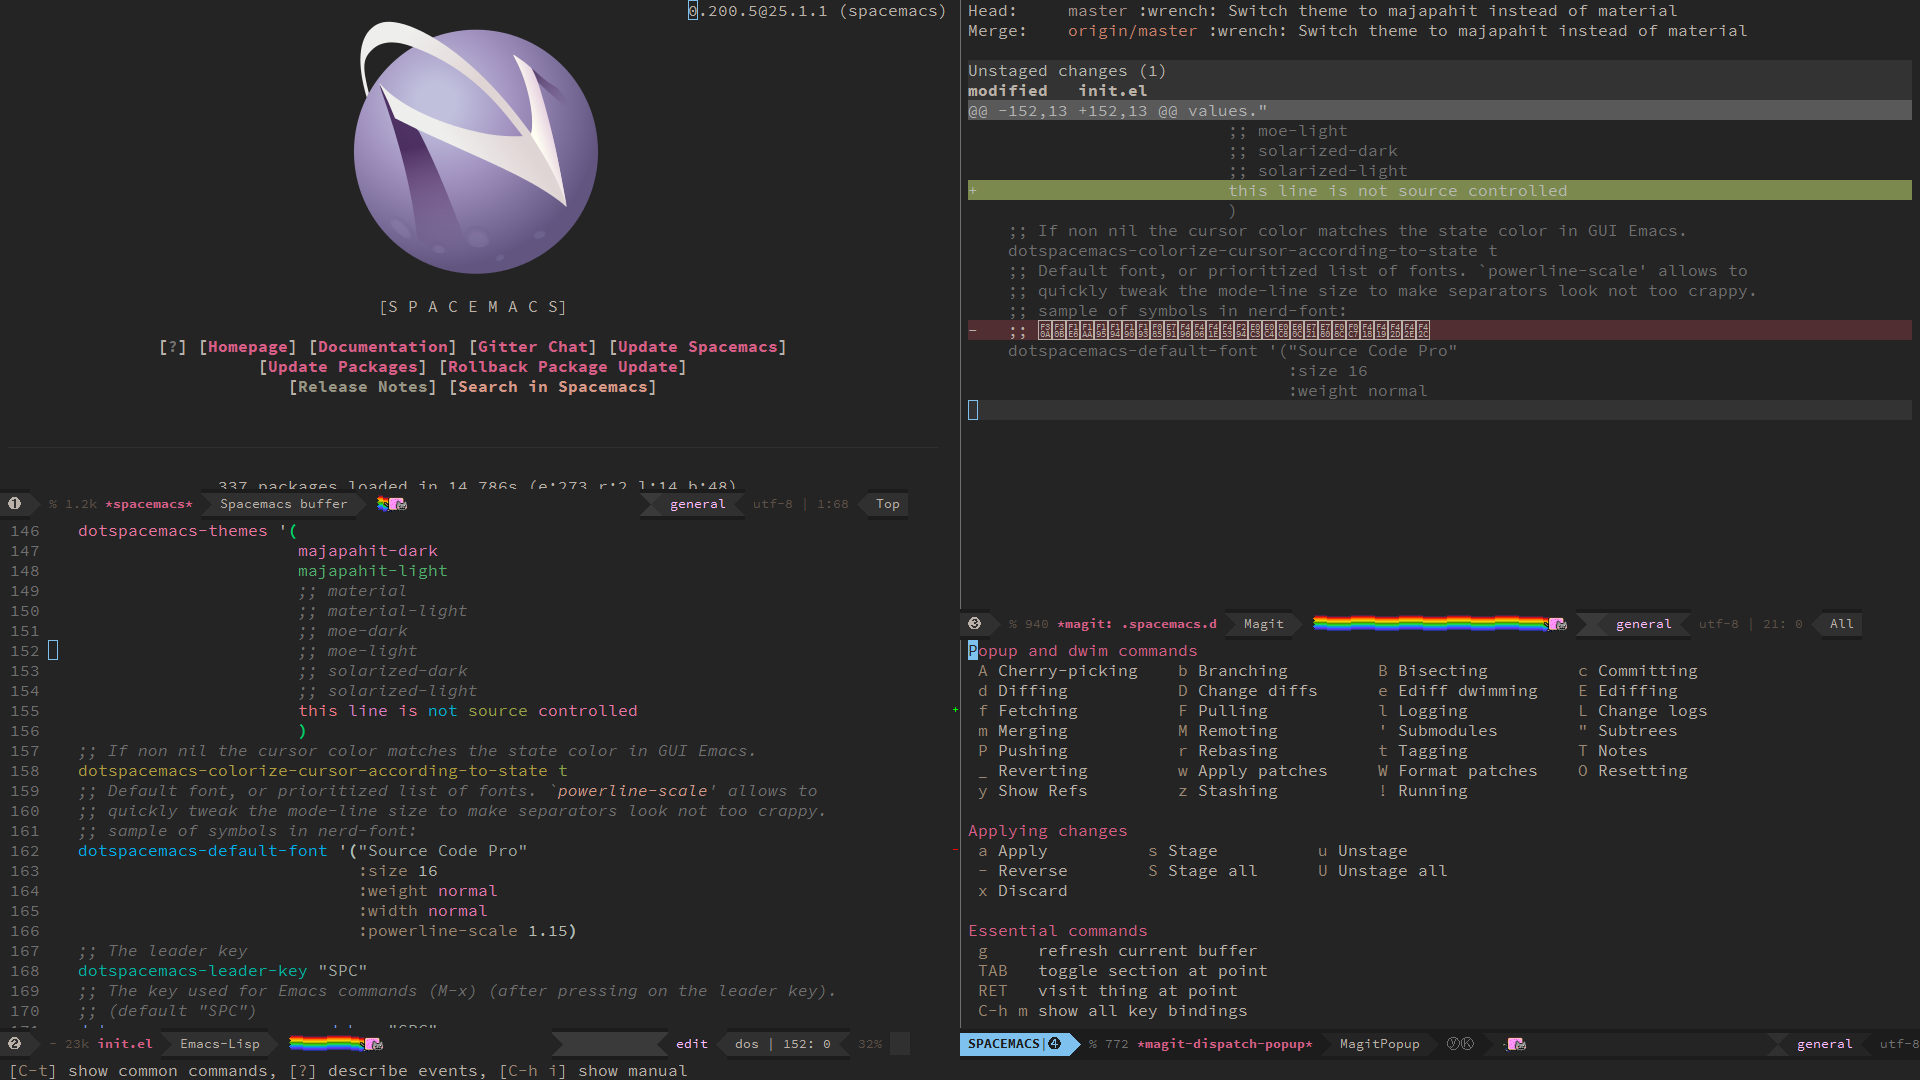Click the SPACEMACS window 4 badge
The width and height of the screenshot is (1920, 1080).
(1015, 1044)
